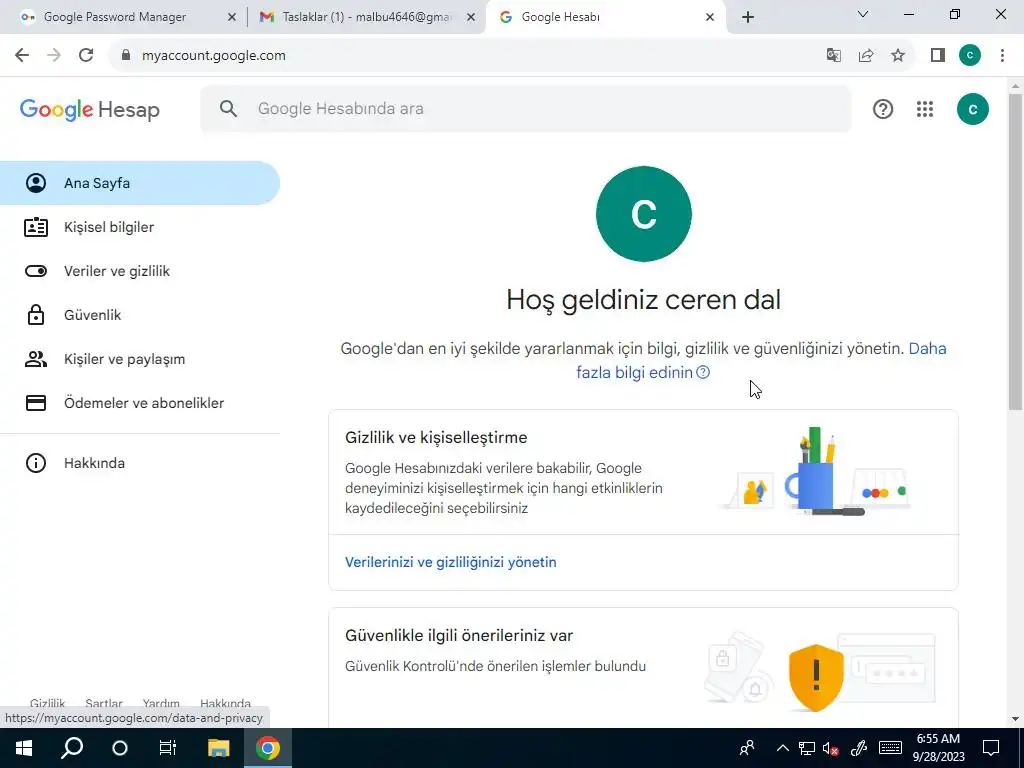The image size is (1024, 768).
Task: Click the Kişiler ve paylaşım people icon
Action: click(x=36, y=359)
